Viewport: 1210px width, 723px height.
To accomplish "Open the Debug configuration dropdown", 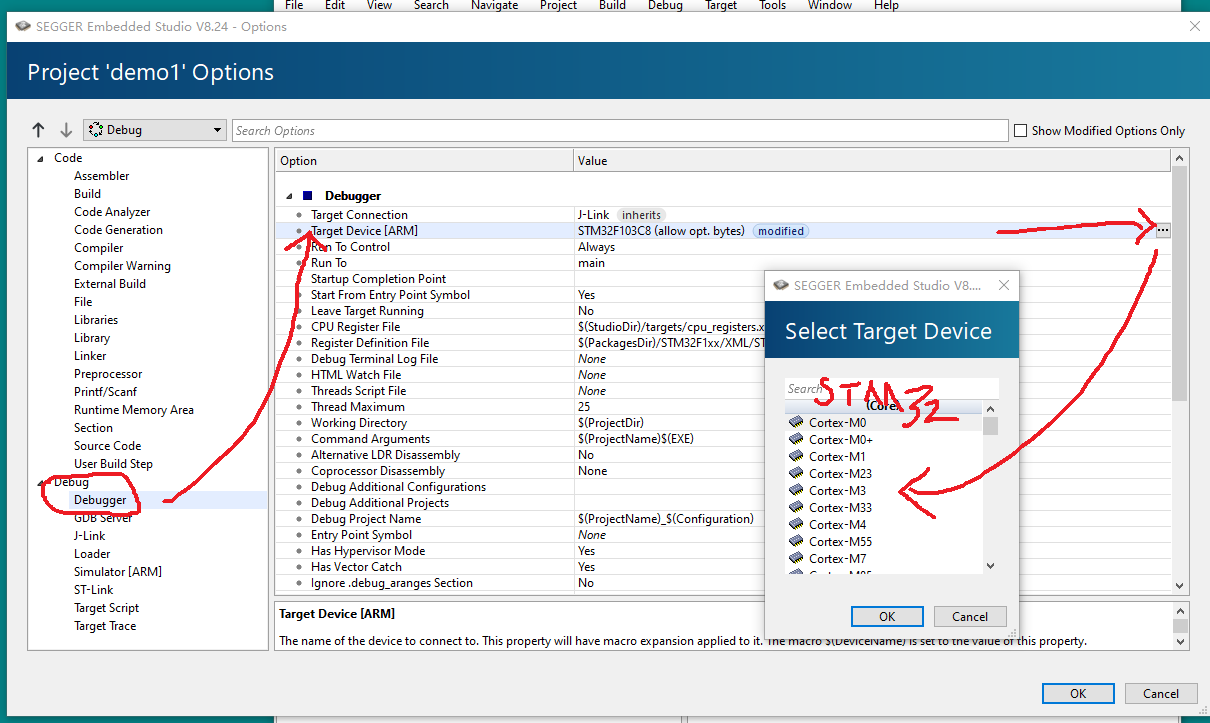I will (x=155, y=130).
